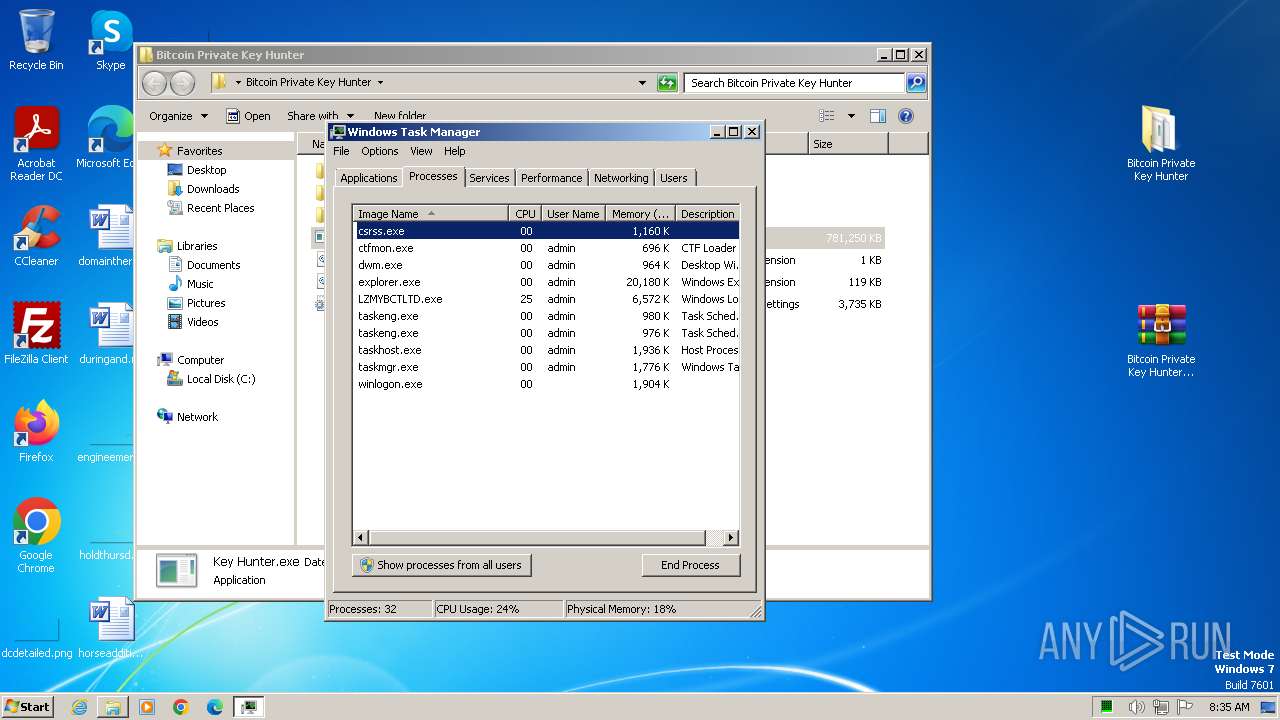Open the File menu in Task Manager
This screenshot has height=720, width=1280.
point(341,151)
